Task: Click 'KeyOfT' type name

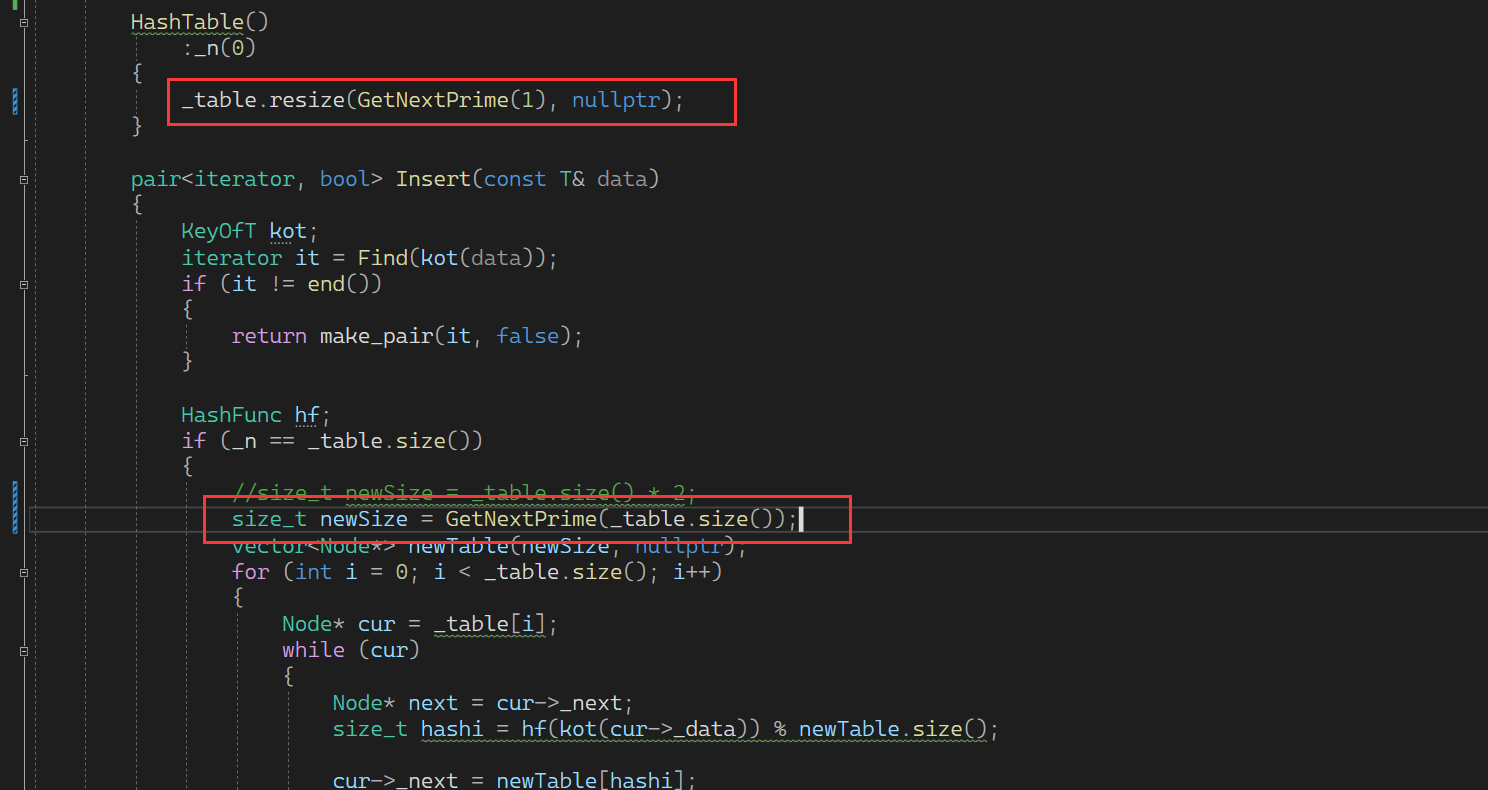Action: click(219, 231)
